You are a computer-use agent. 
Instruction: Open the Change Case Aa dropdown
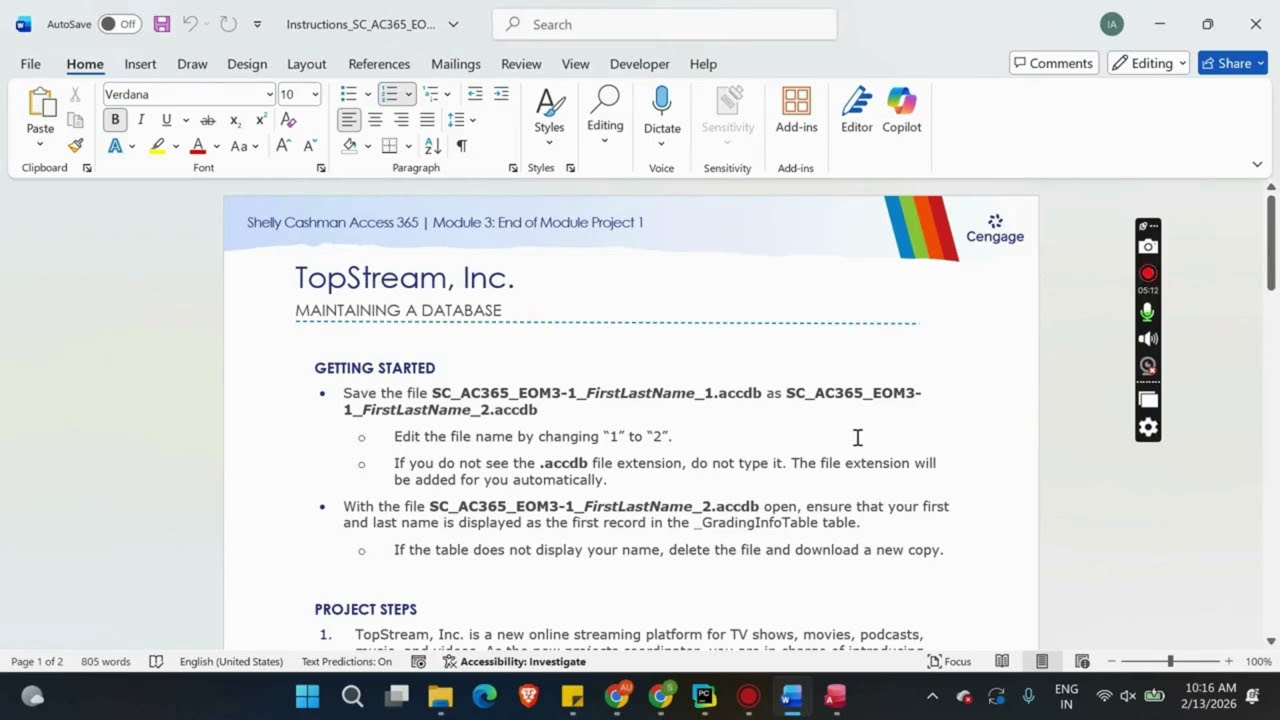[x=243, y=146]
